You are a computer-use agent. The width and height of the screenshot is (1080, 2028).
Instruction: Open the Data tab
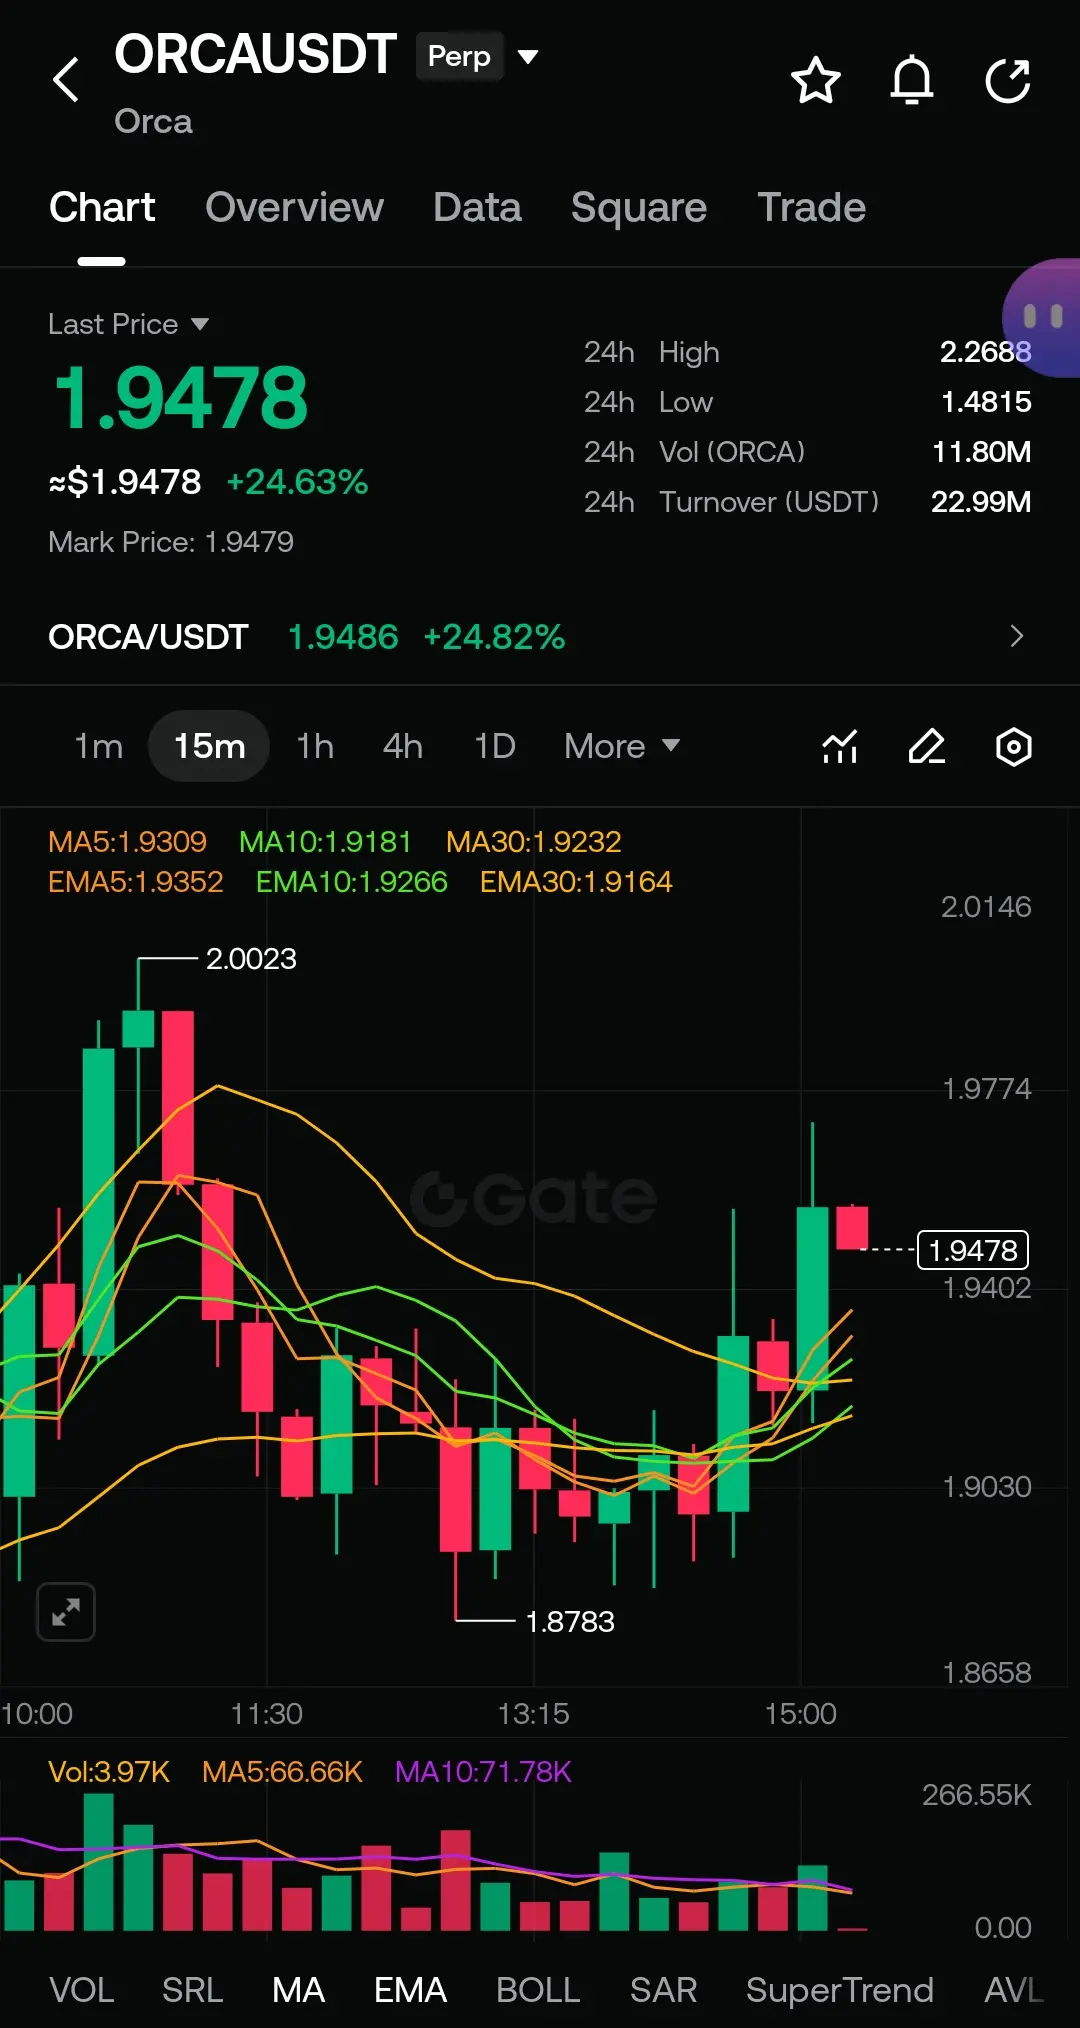[477, 208]
